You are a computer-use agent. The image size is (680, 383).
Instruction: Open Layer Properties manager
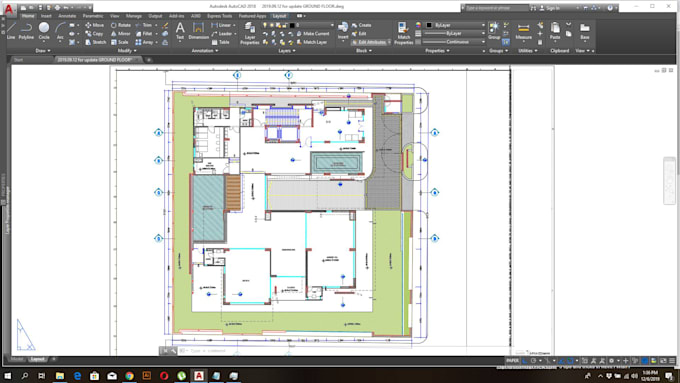click(x=250, y=33)
